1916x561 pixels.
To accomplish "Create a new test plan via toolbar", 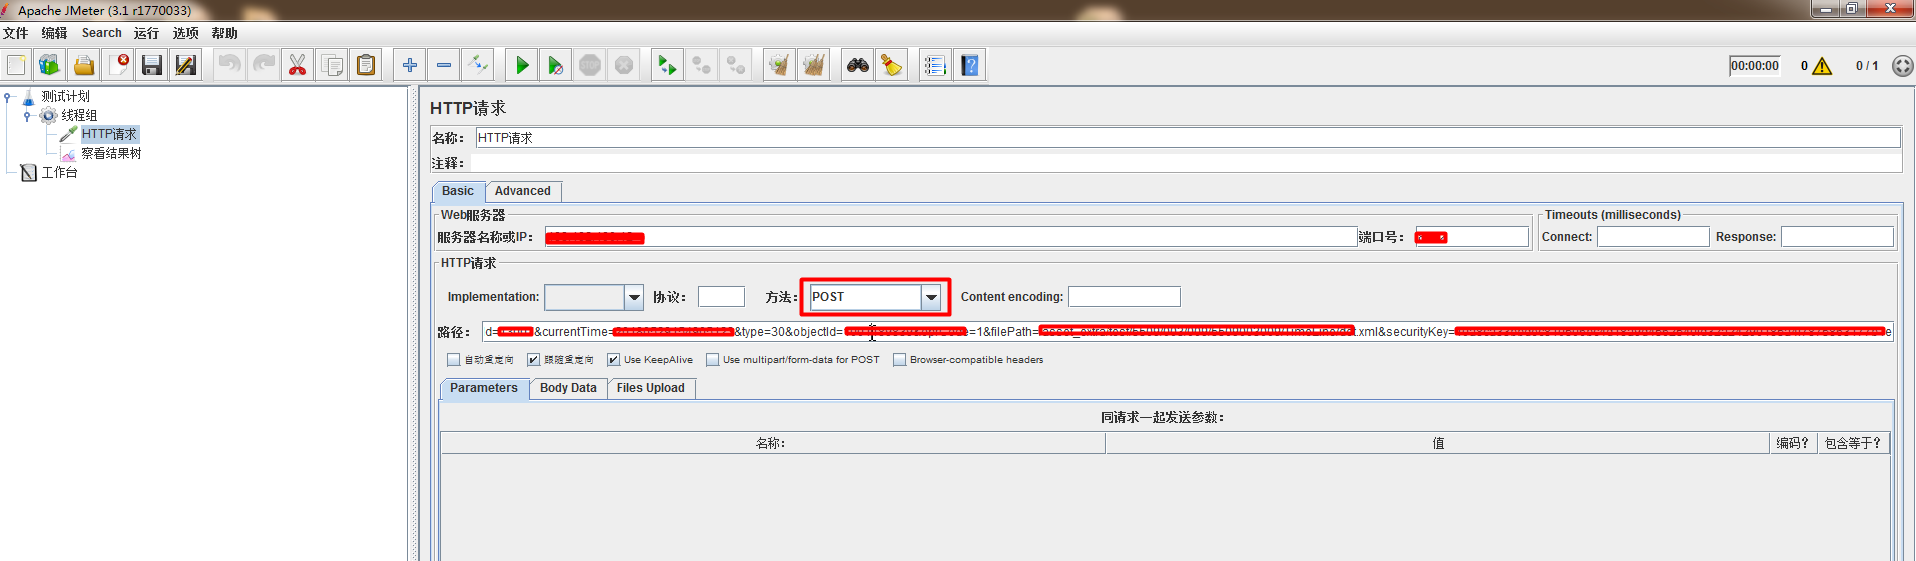I will pos(17,66).
